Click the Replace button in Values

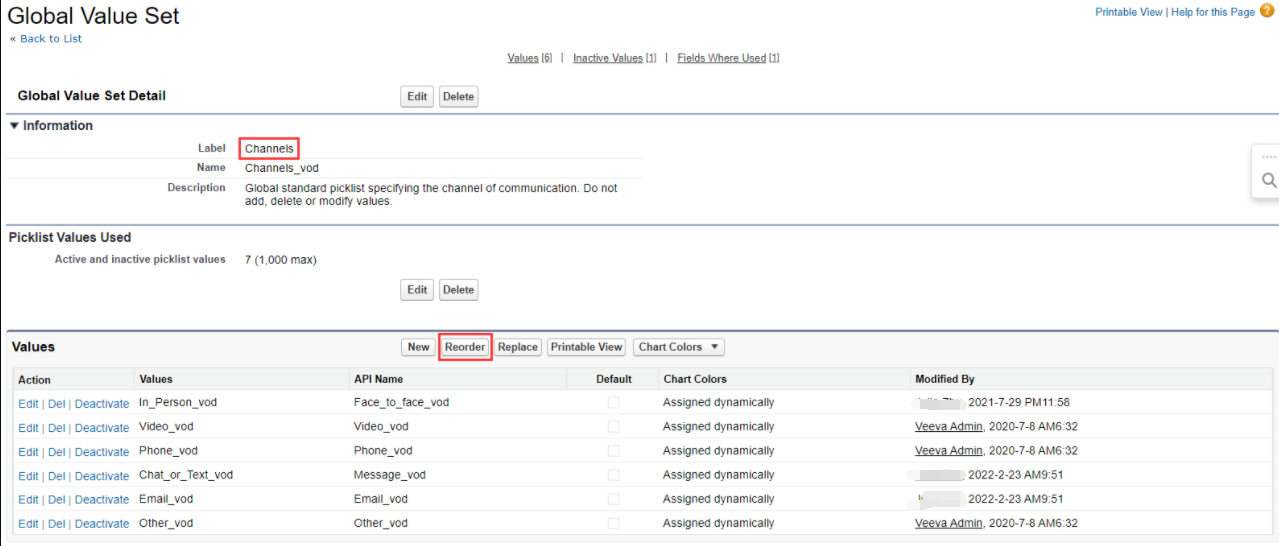click(x=518, y=347)
